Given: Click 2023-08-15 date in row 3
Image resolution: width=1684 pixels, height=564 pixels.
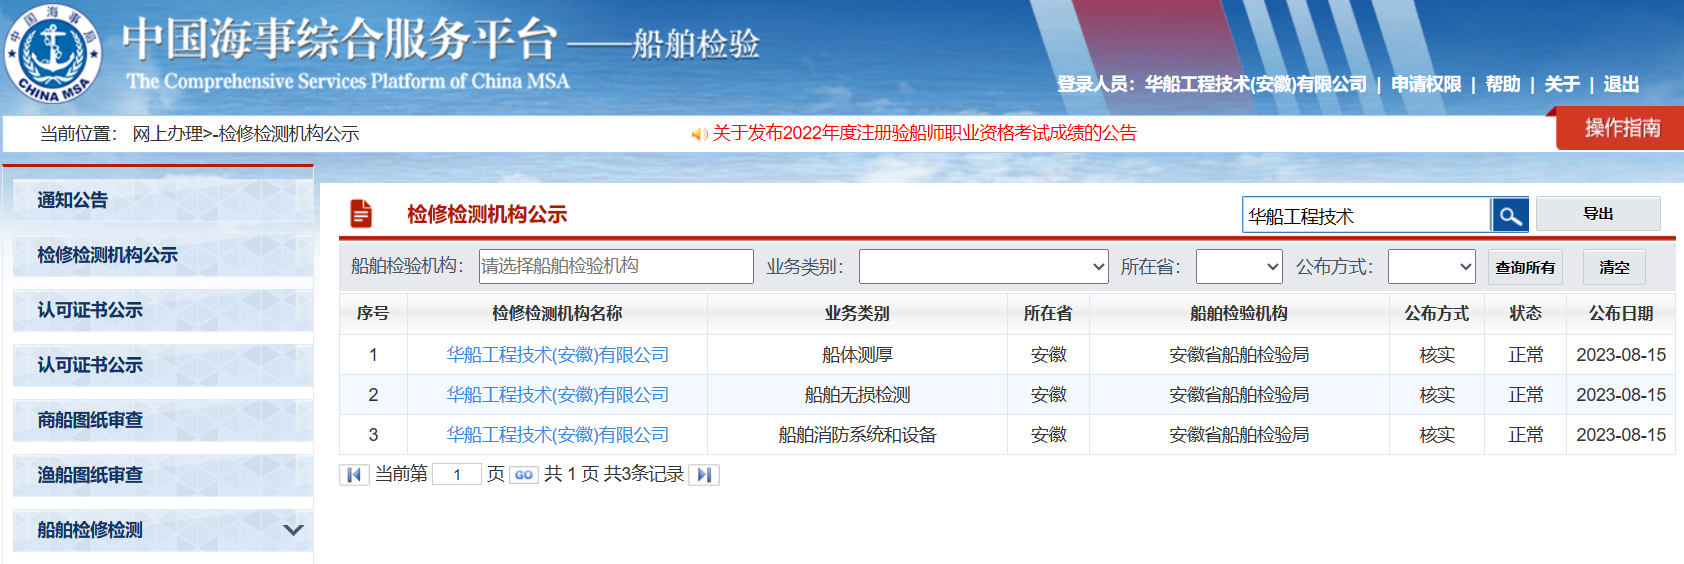Looking at the screenshot, I should tap(1621, 435).
